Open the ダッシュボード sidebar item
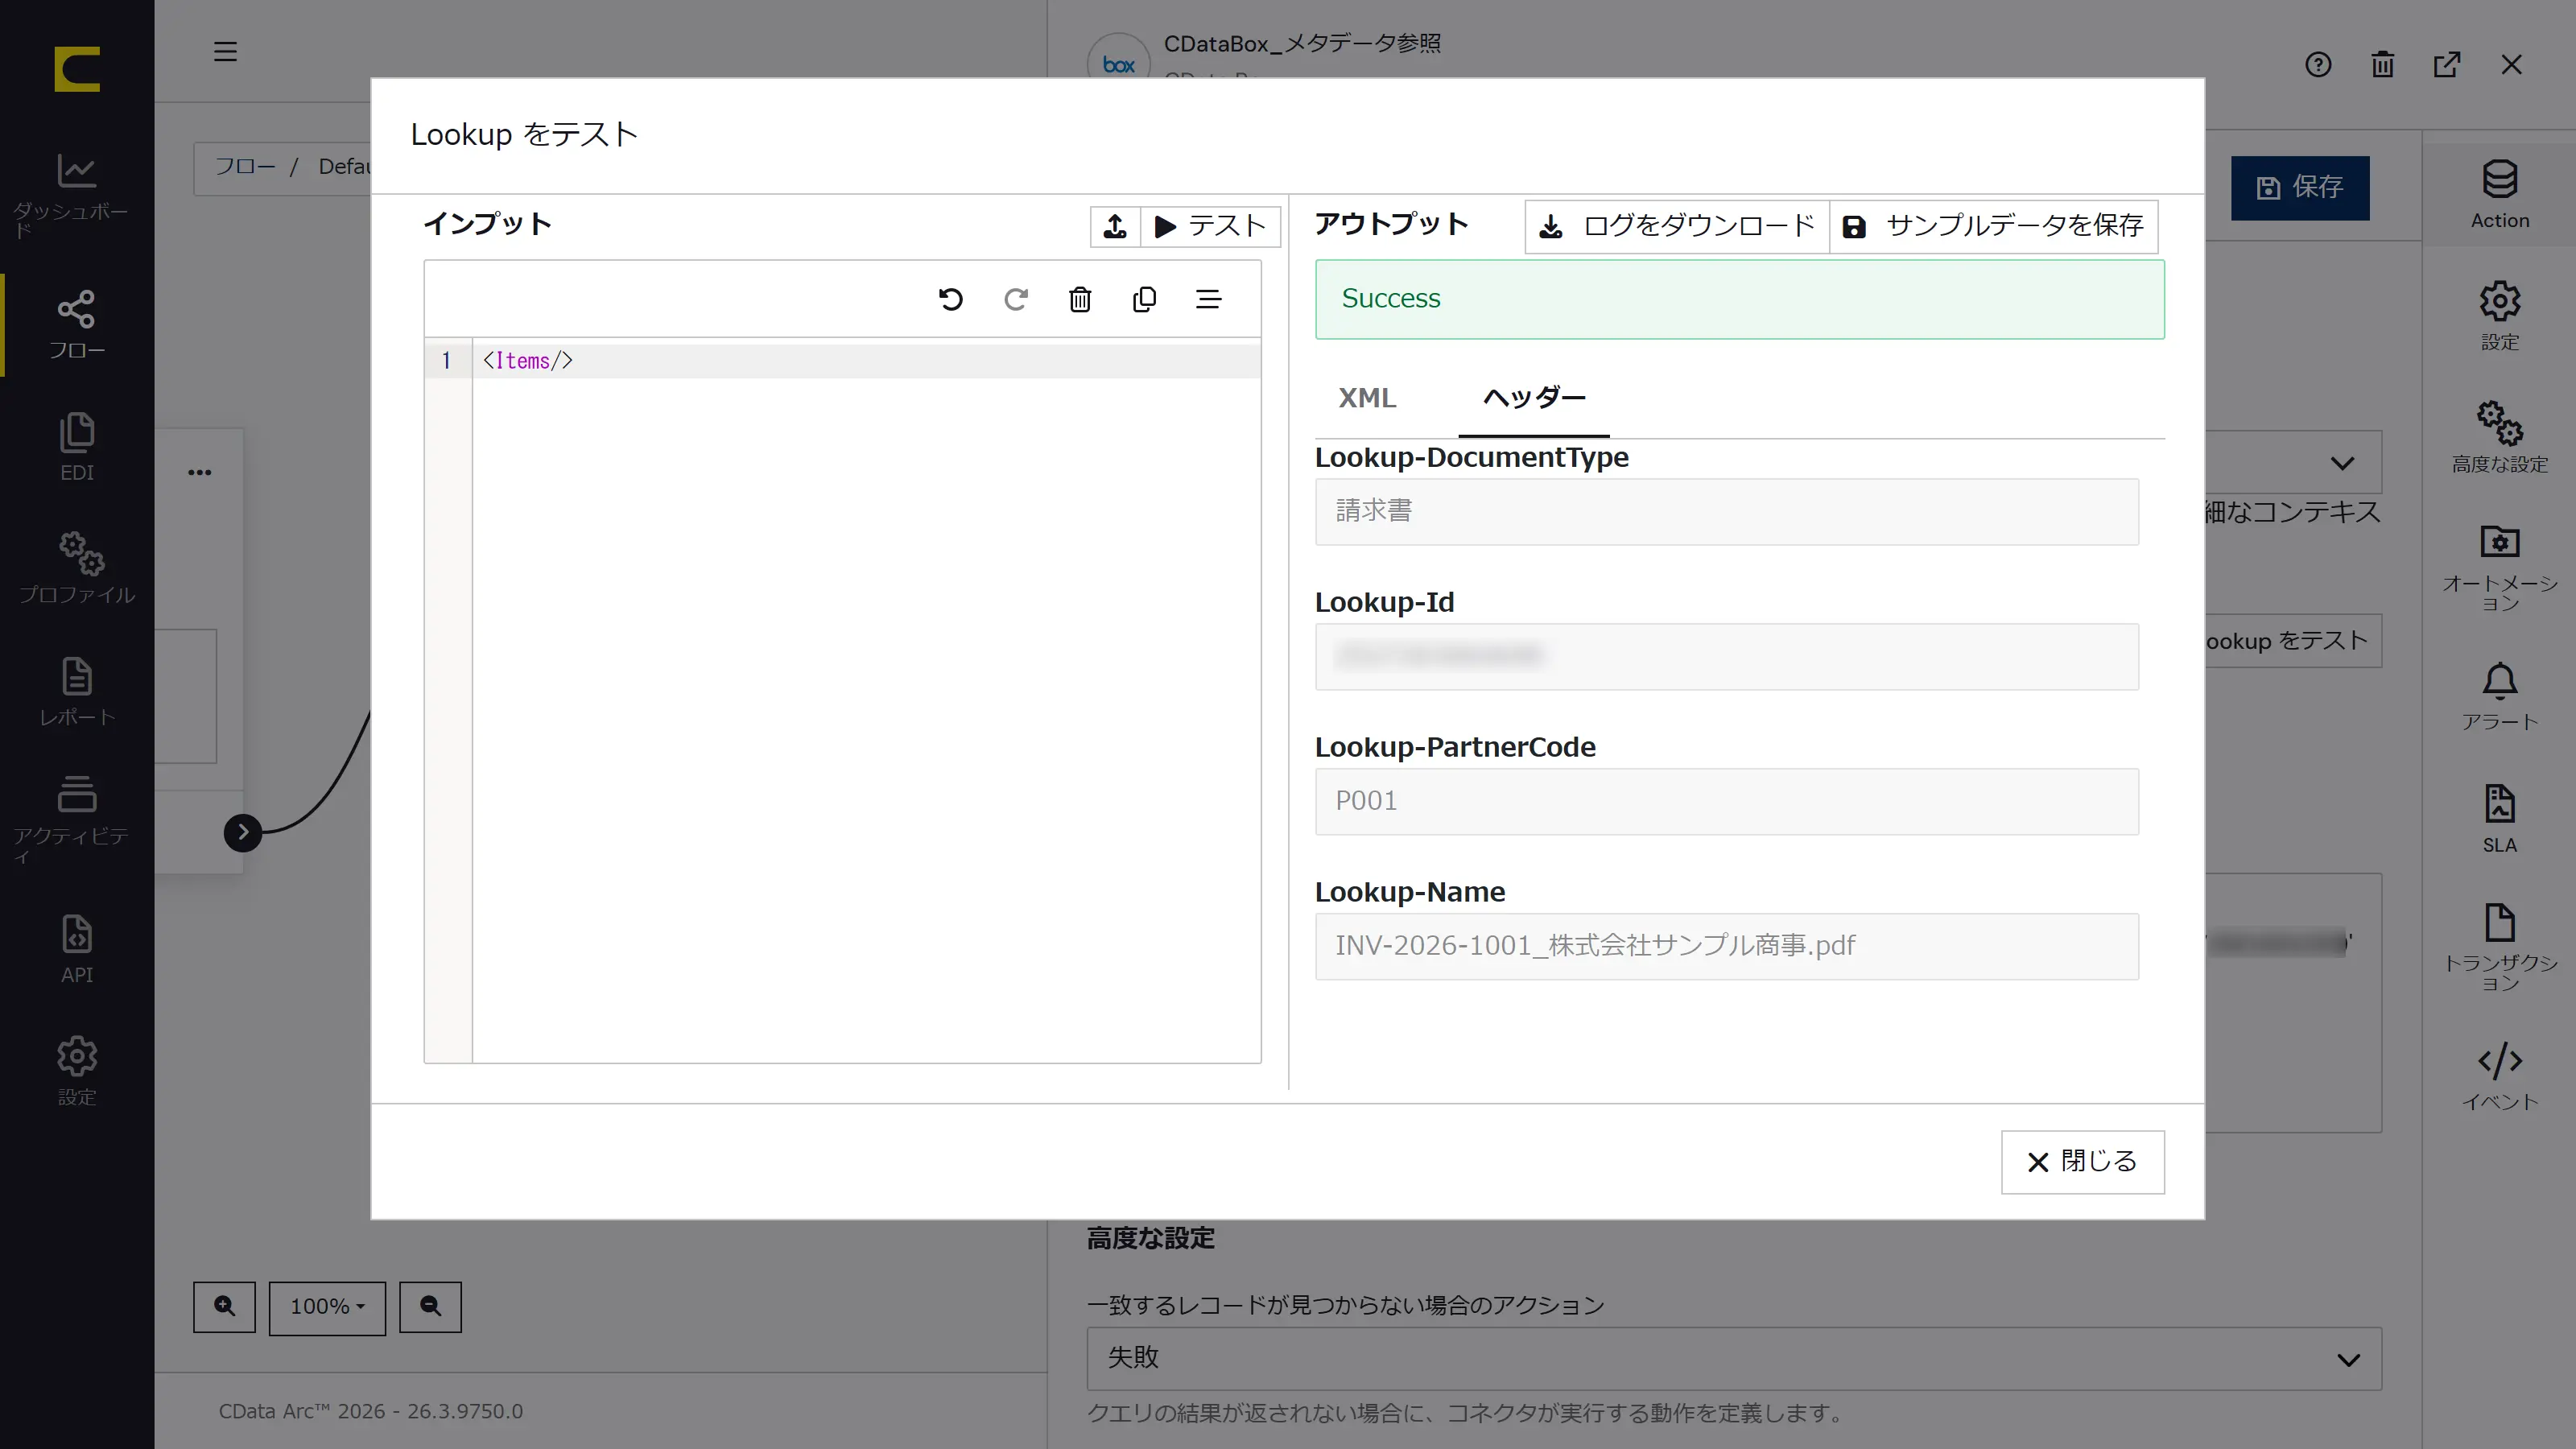This screenshot has width=2576, height=1449. coord(76,195)
